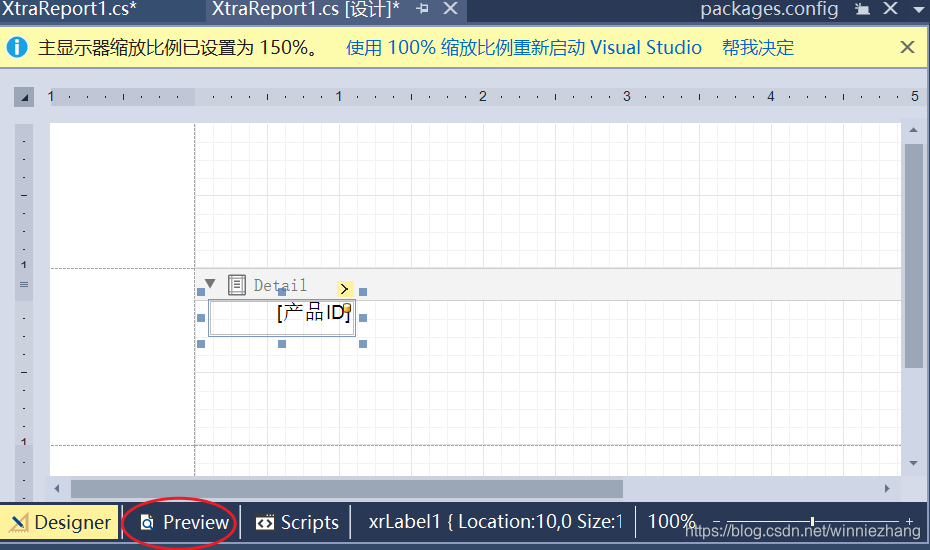Dismiss the yellow scaling notification bar

coord(907,47)
